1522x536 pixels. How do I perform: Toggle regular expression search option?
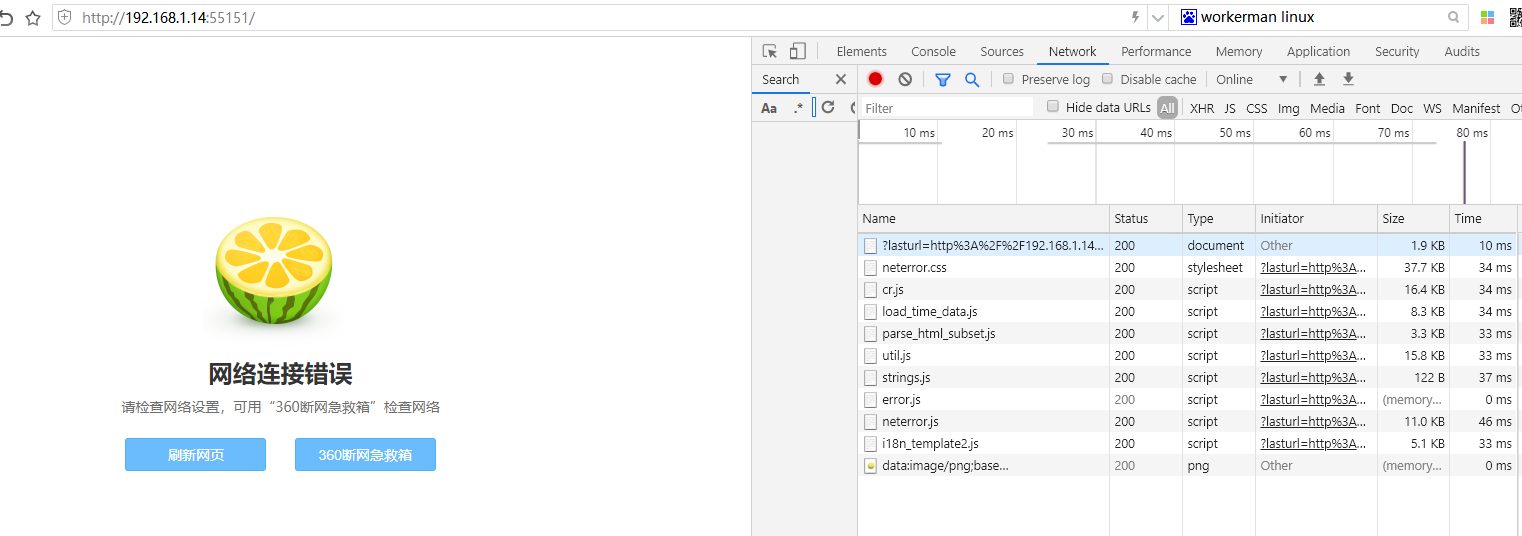(797, 108)
